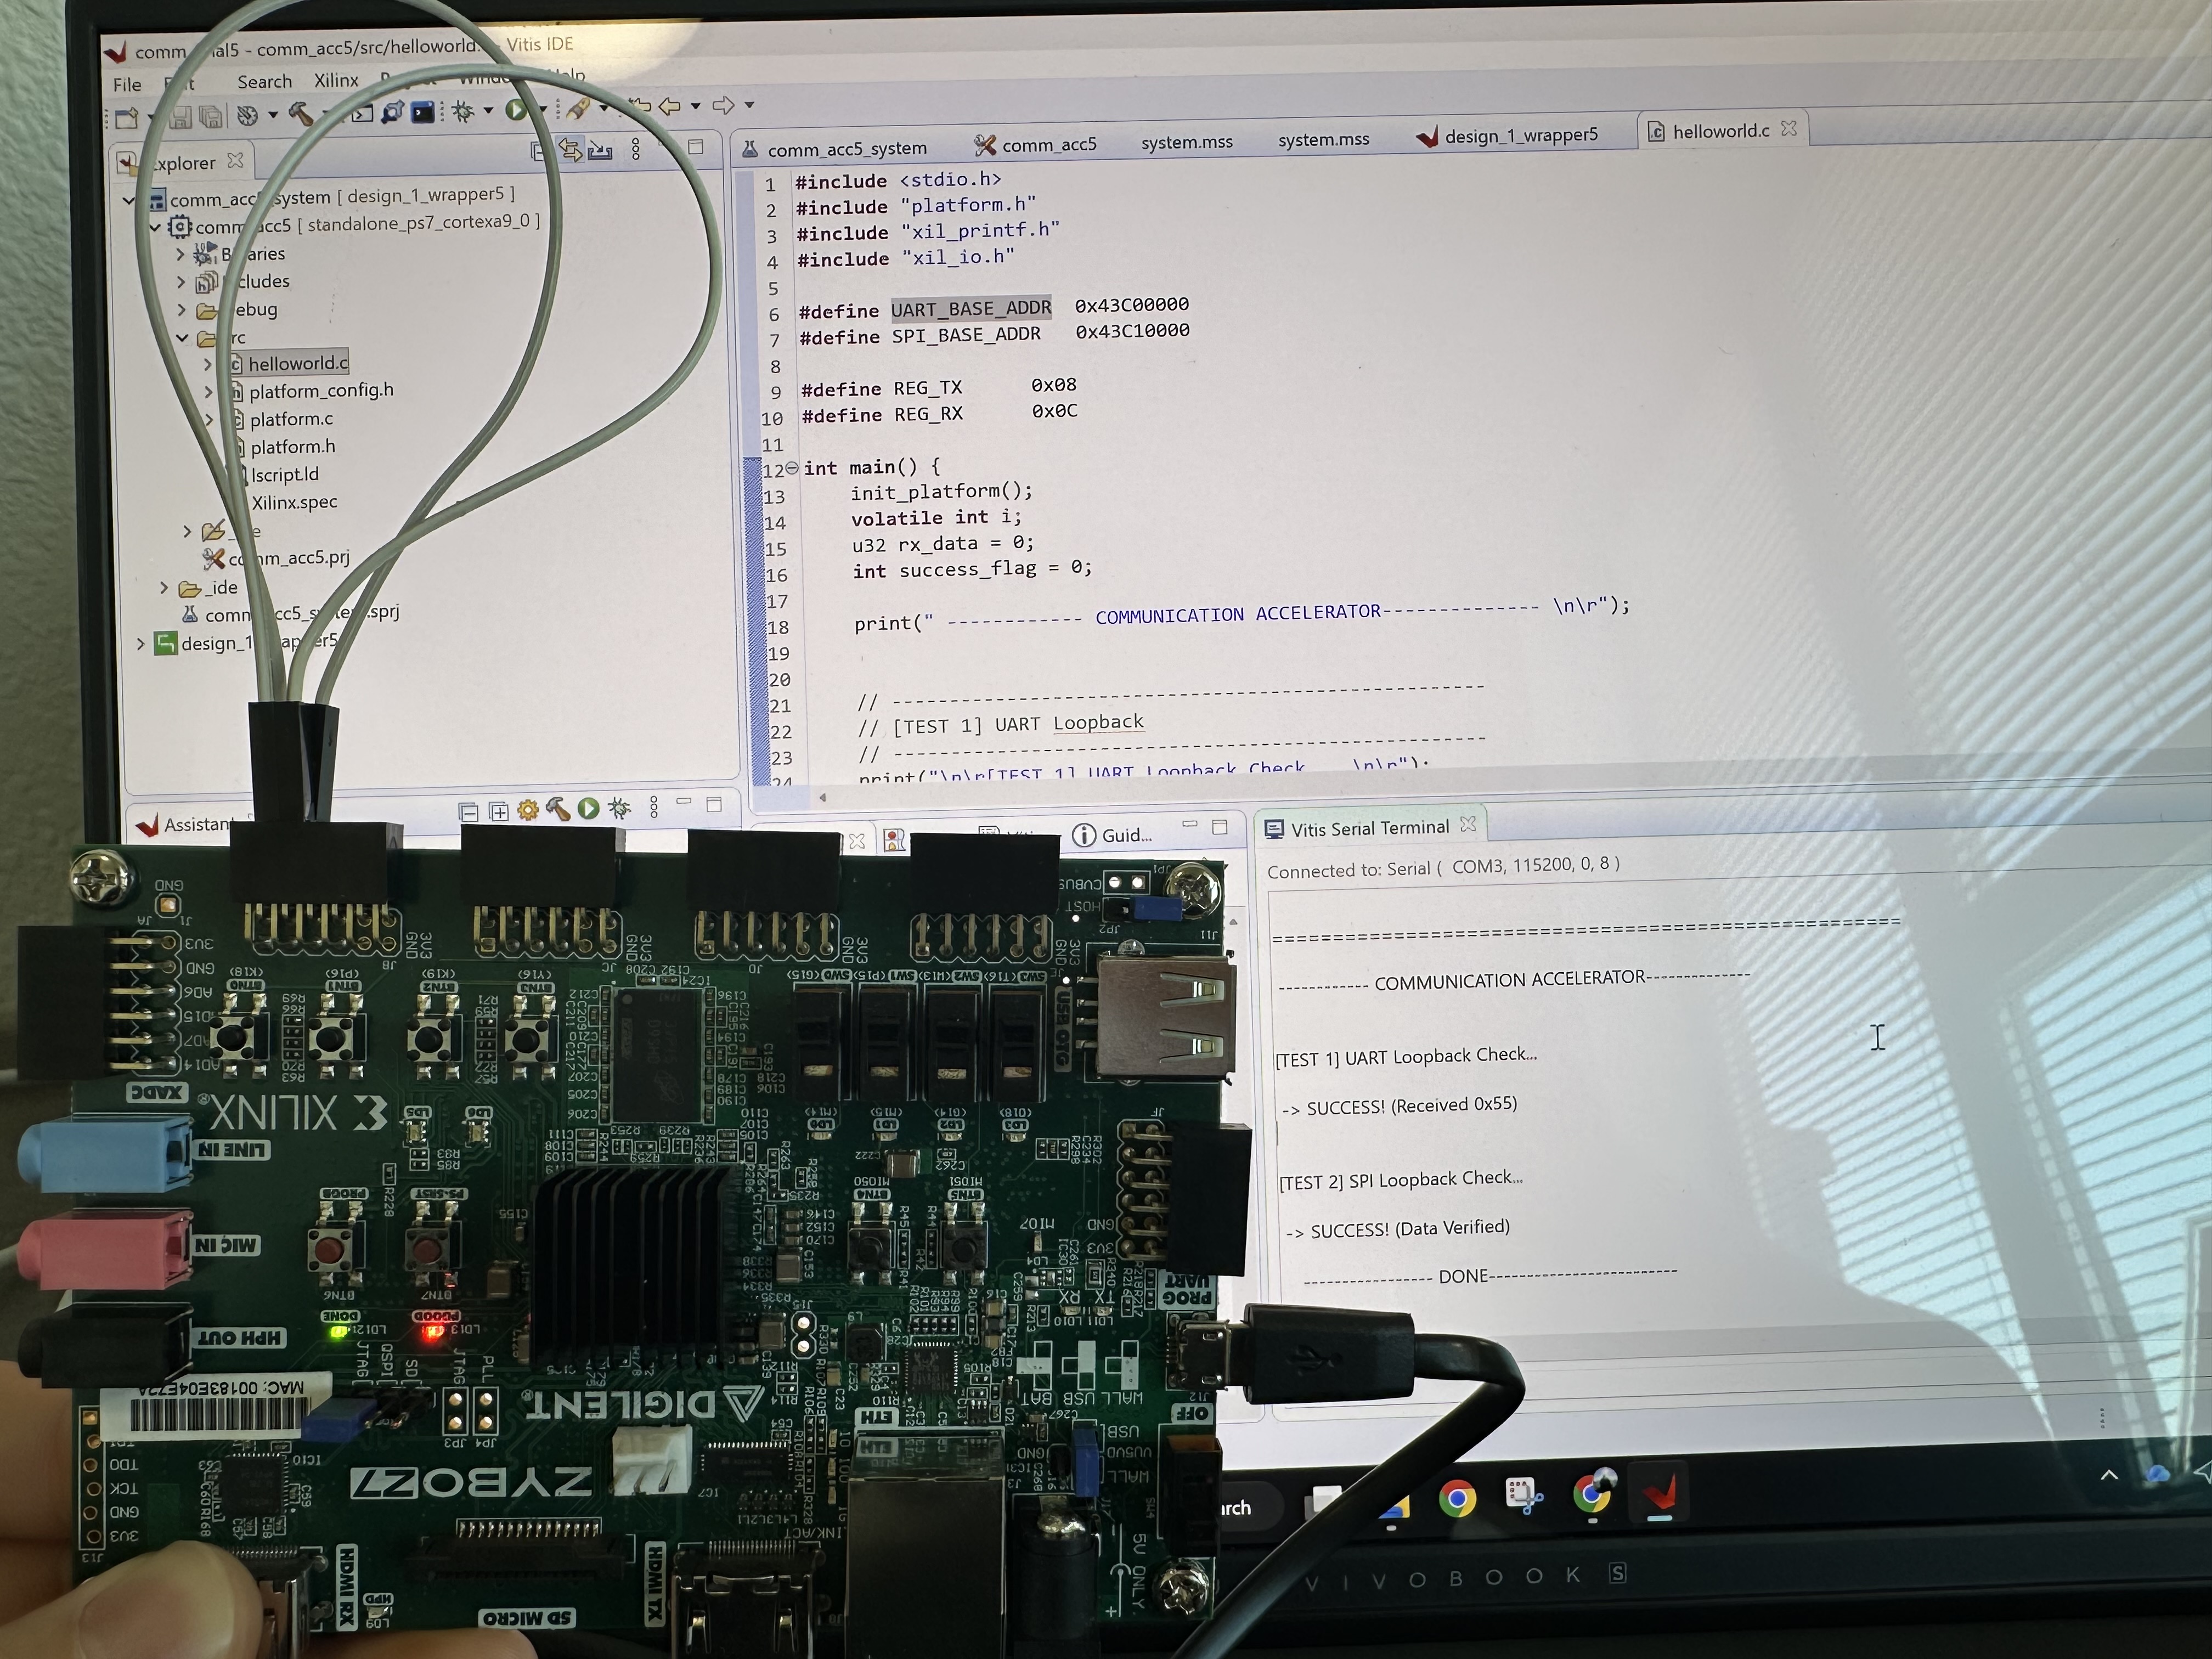Click the New project toolbar icon

tap(127, 118)
